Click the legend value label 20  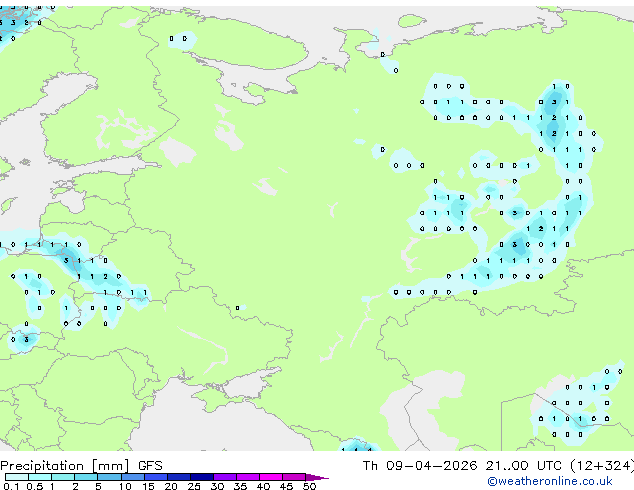[171, 486]
